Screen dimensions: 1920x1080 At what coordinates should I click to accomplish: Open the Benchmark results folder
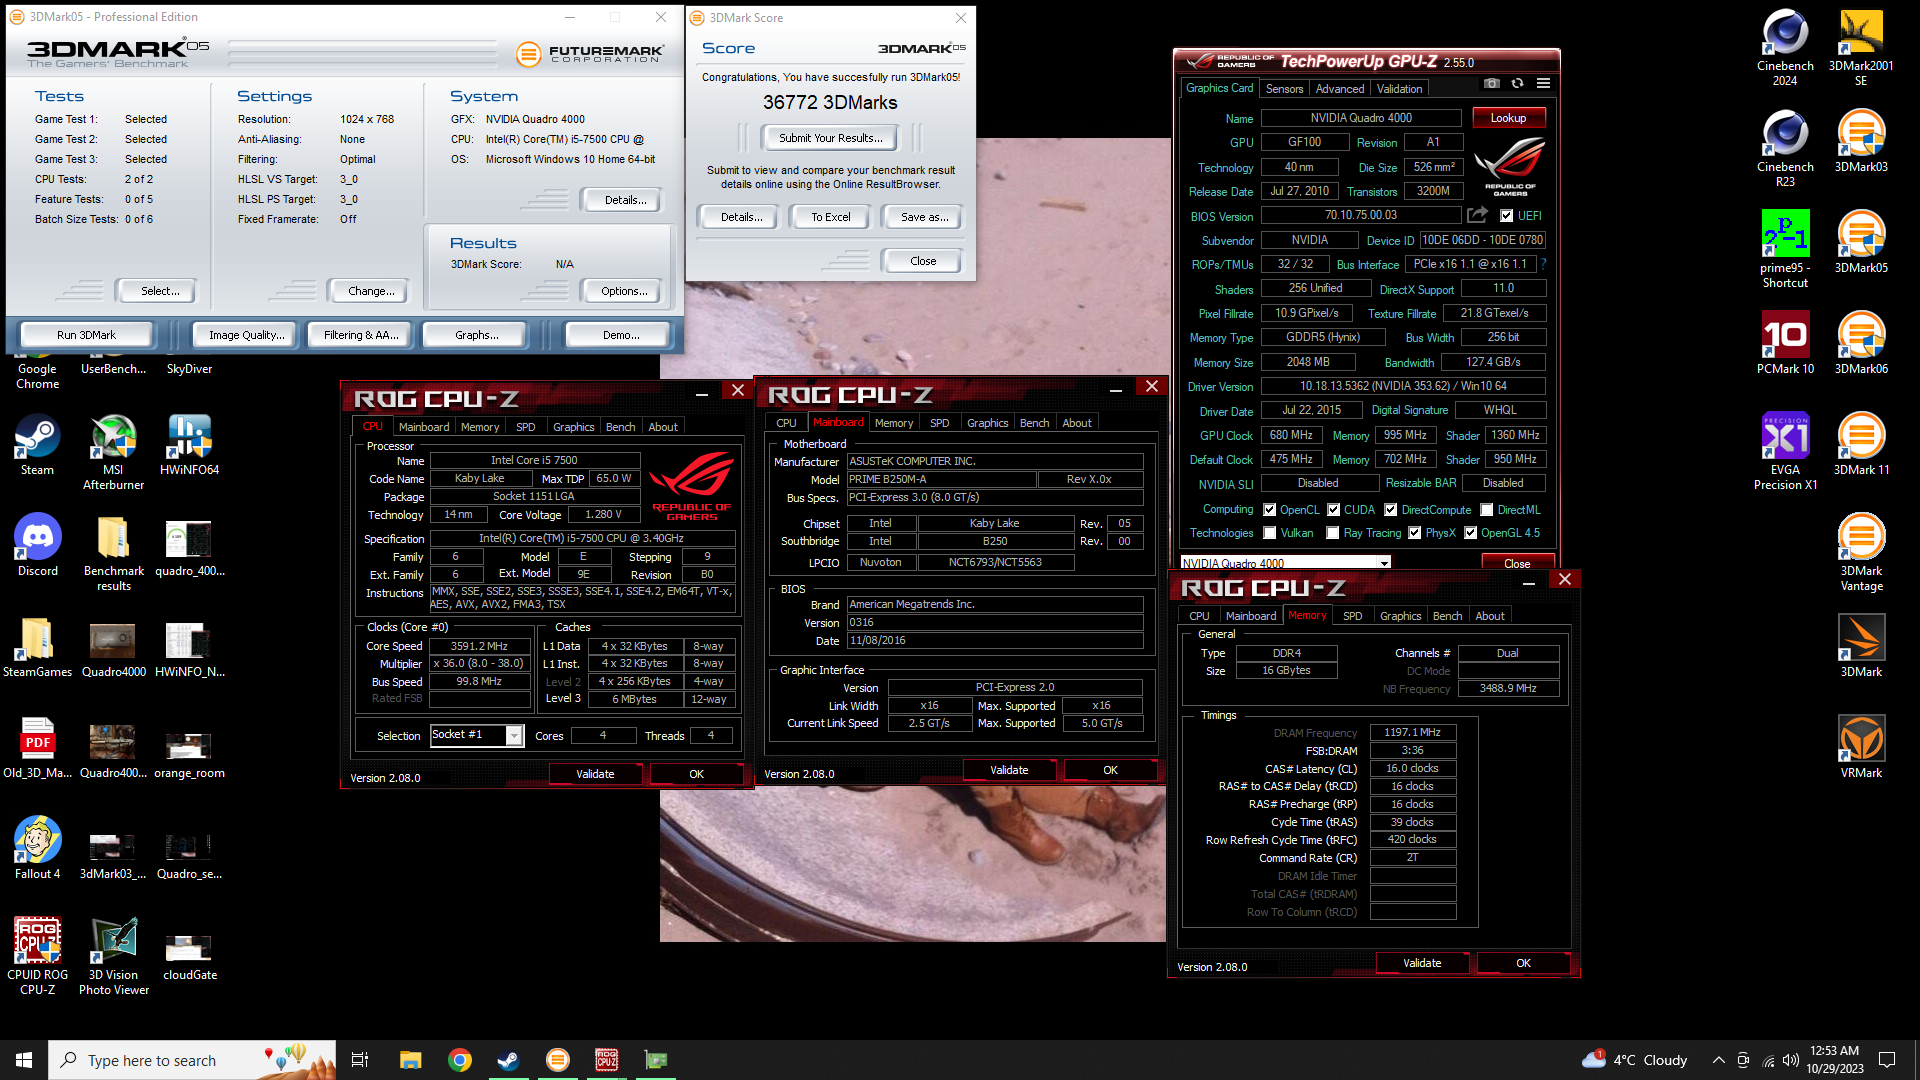(113, 553)
